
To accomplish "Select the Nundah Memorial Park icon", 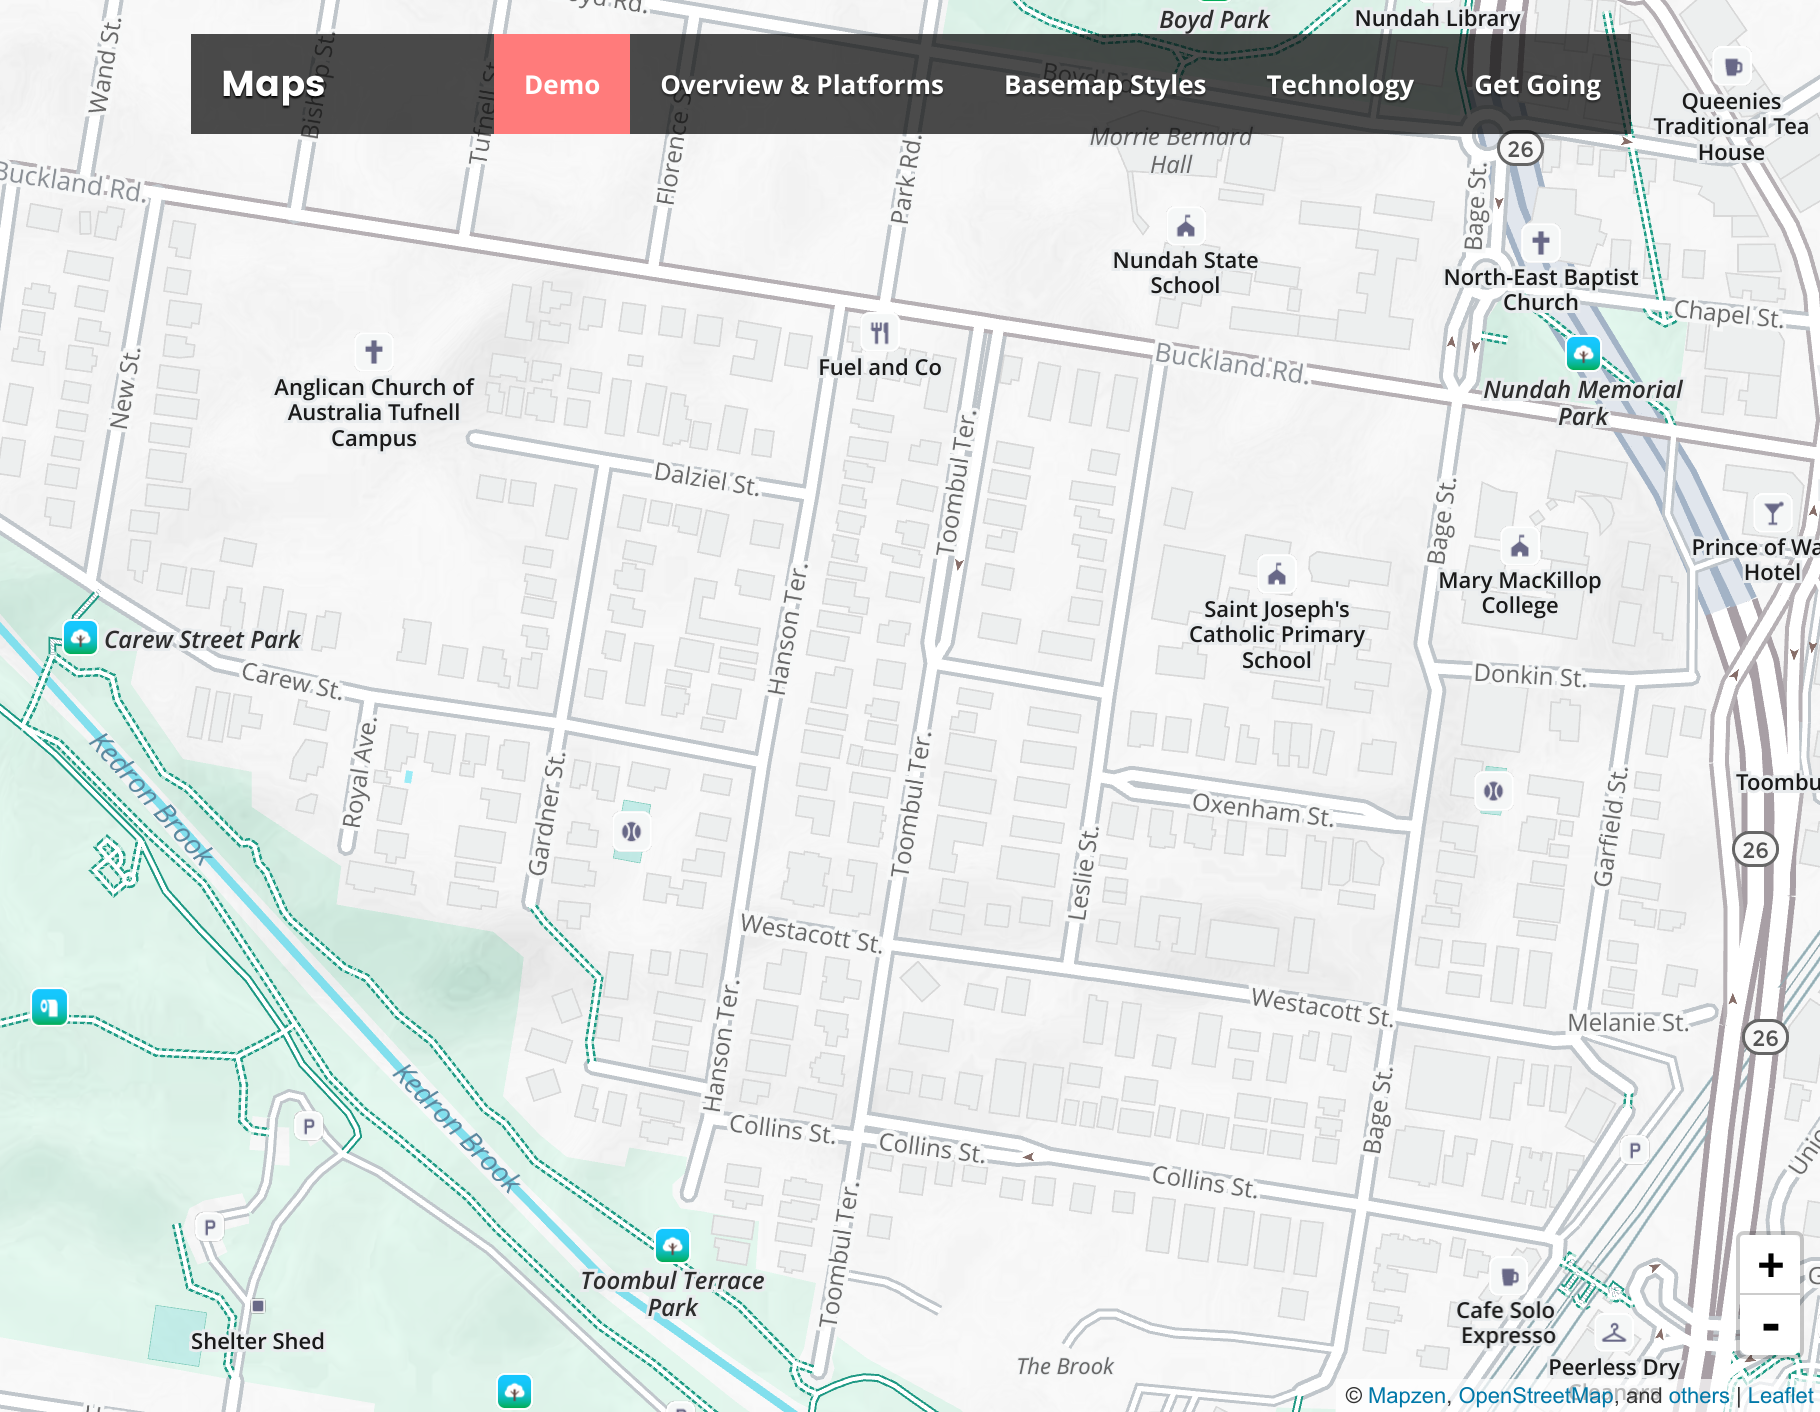I will (x=1583, y=353).
